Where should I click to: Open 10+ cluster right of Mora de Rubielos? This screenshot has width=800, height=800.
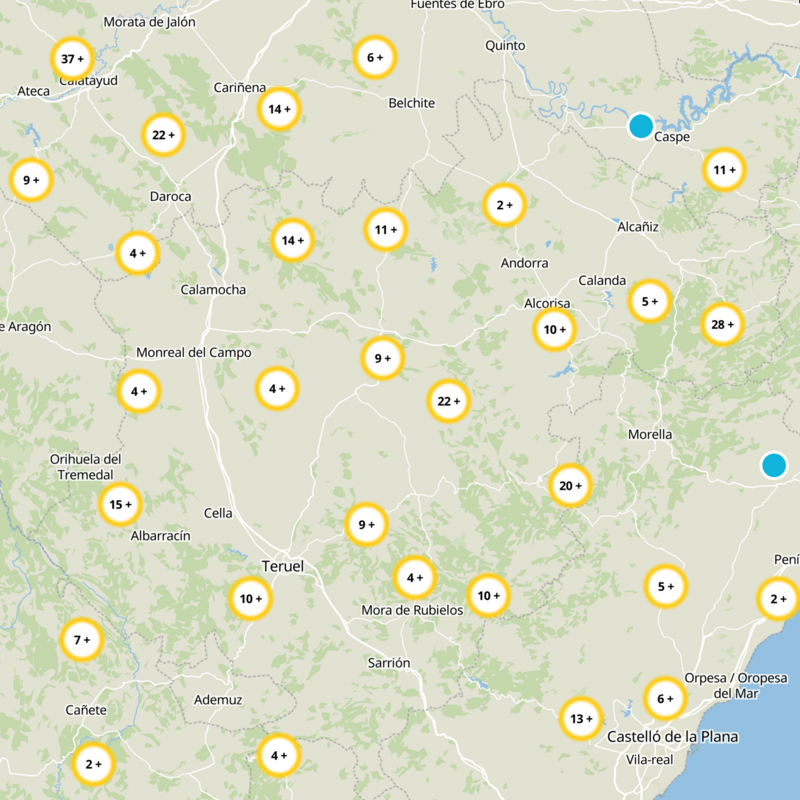coord(488,595)
